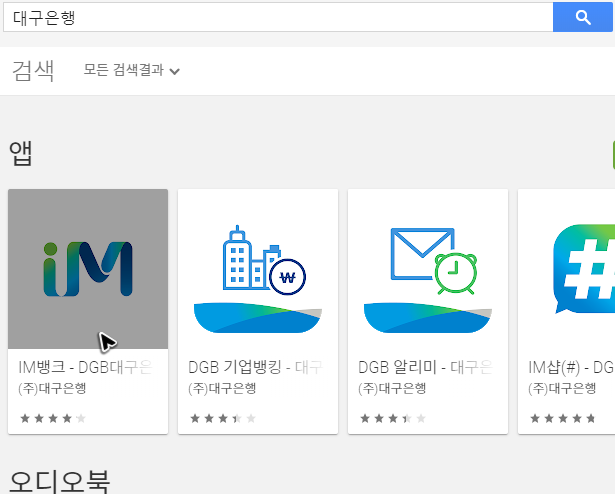Click the blue search magnifier button

pyautogui.click(x=582, y=17)
